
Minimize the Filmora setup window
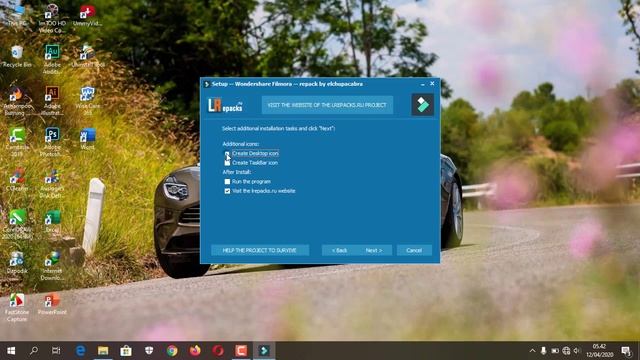[422, 84]
